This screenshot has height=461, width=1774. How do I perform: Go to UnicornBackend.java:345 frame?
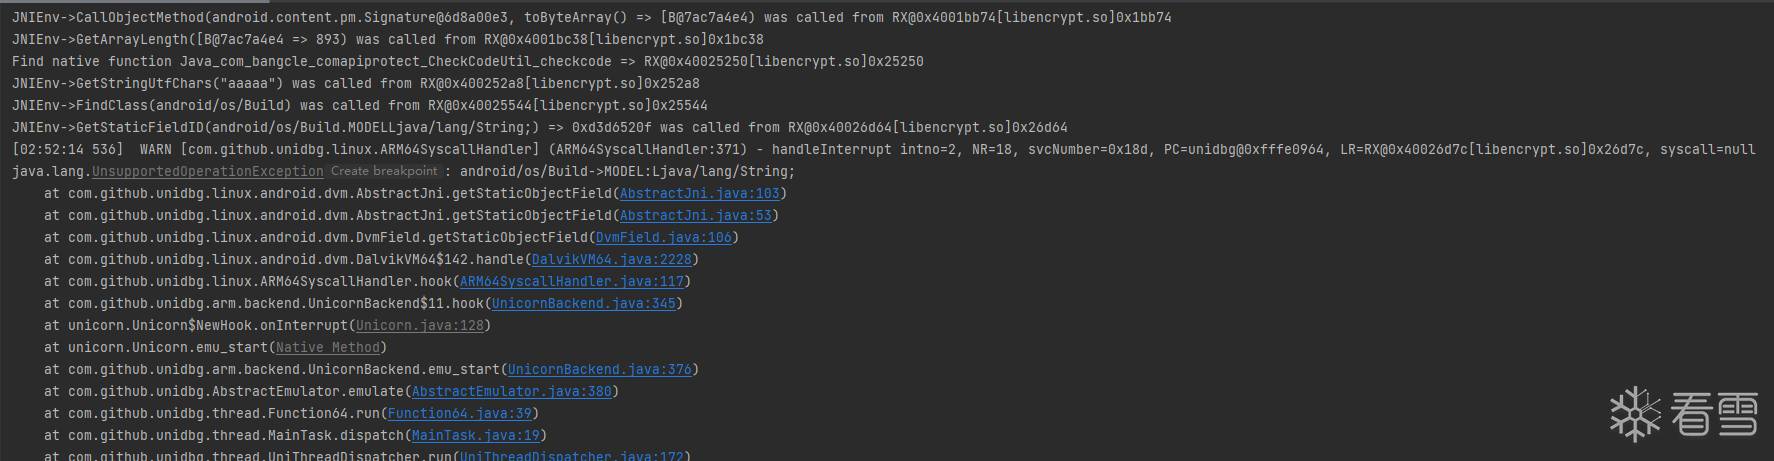coord(583,304)
